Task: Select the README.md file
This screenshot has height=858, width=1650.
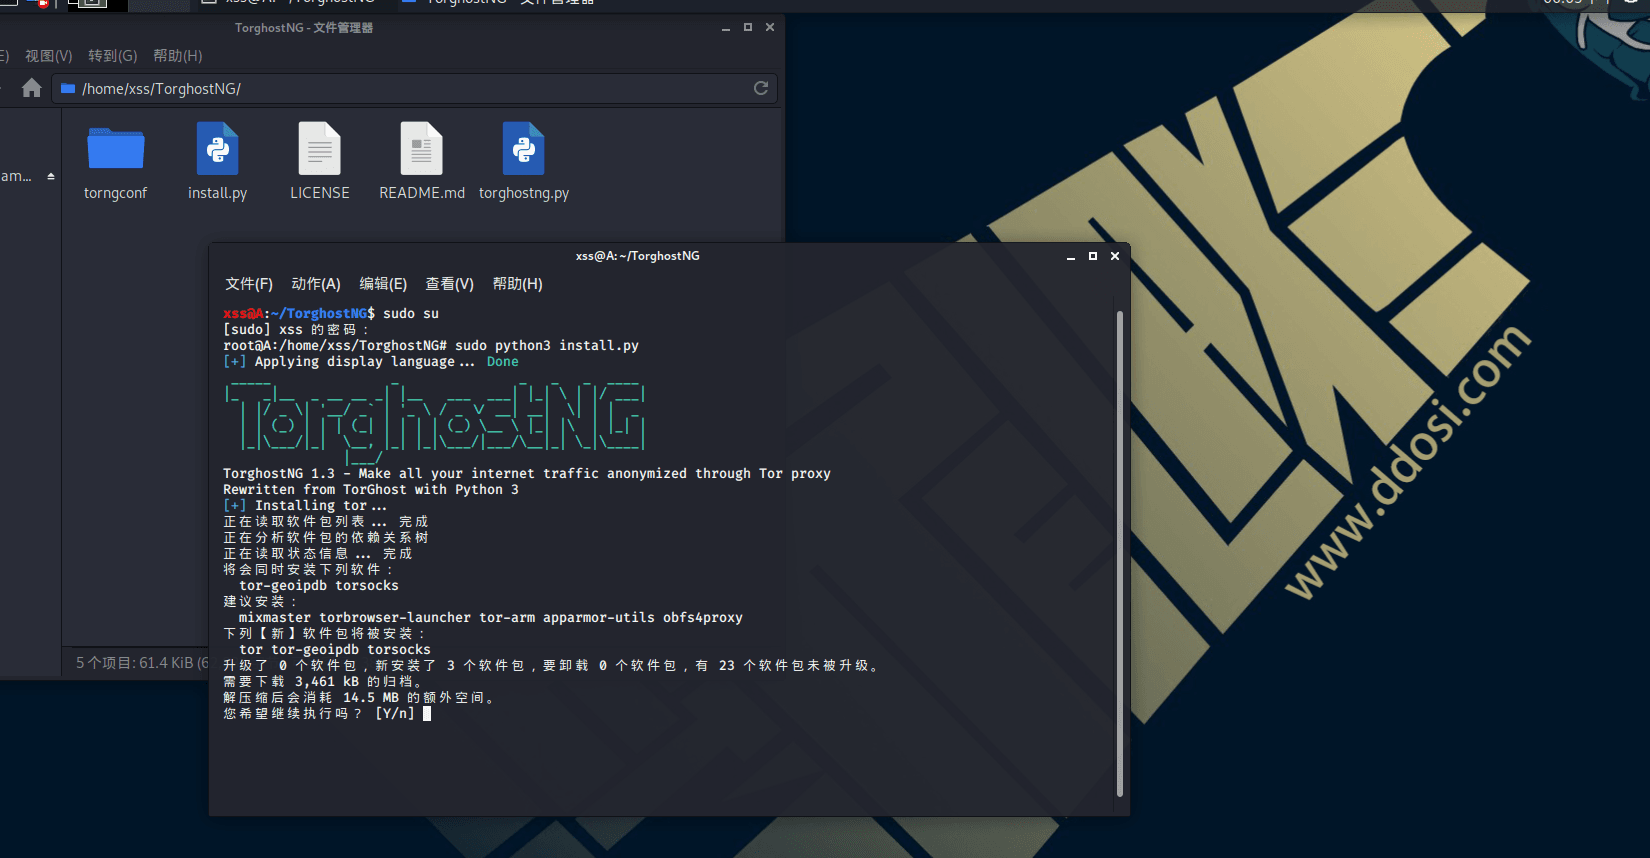Action: pos(422,163)
